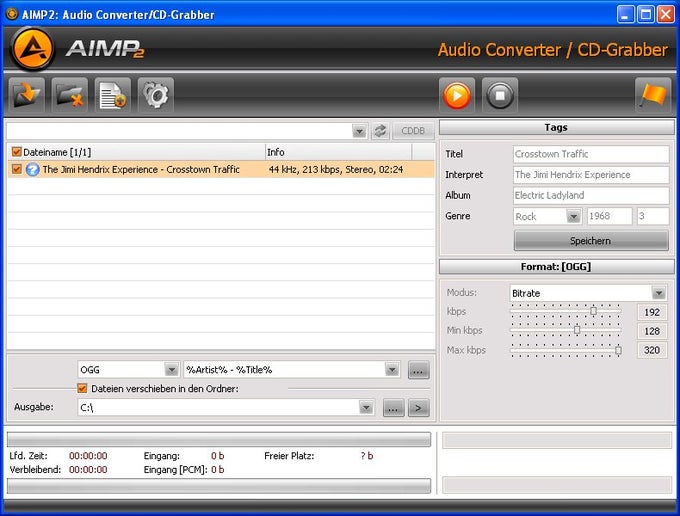The width and height of the screenshot is (680, 516).
Task: Click the Info column header
Action: pos(338,152)
